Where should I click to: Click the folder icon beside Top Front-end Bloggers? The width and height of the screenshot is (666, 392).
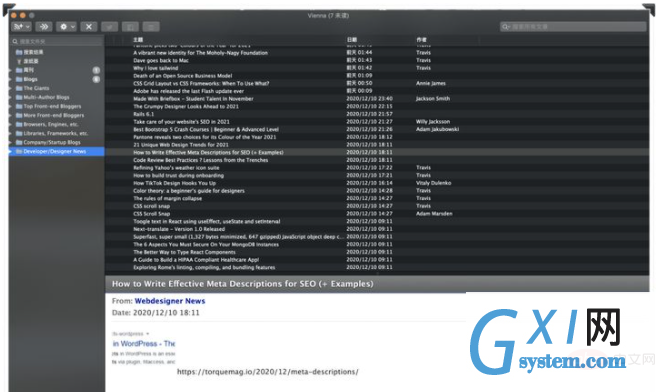point(19,106)
